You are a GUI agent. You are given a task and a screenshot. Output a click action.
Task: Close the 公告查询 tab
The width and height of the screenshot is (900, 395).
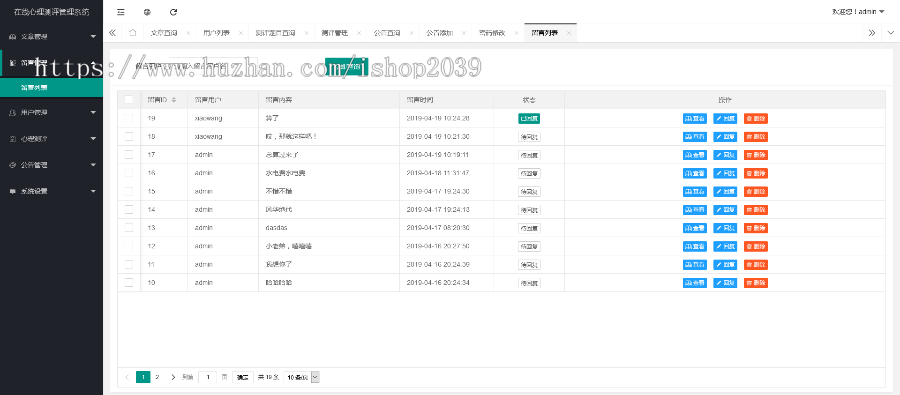pos(412,33)
